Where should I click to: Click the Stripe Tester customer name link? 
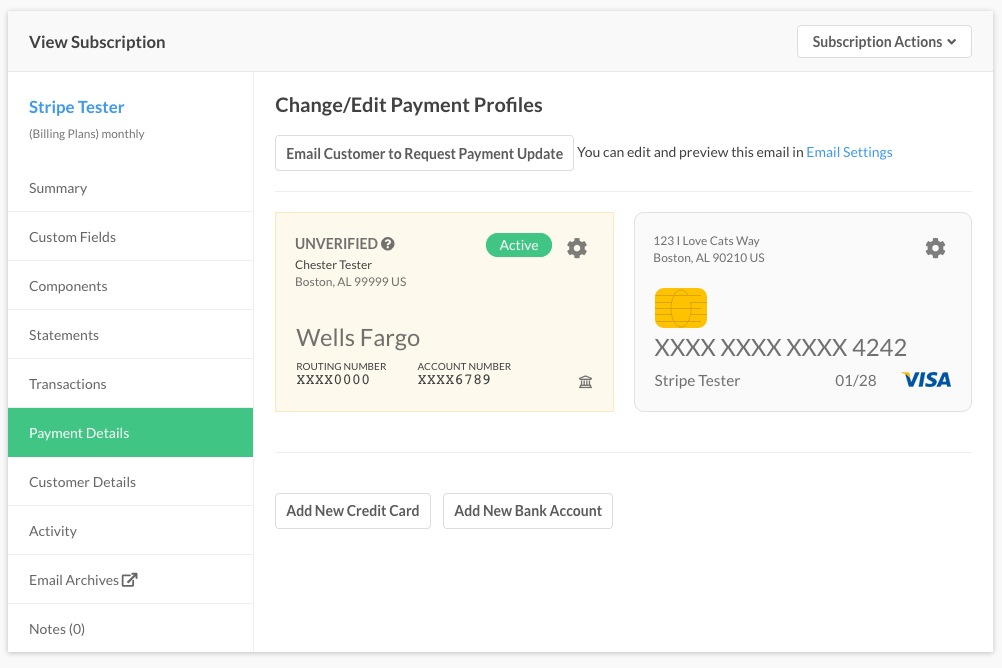pyautogui.click(x=77, y=107)
